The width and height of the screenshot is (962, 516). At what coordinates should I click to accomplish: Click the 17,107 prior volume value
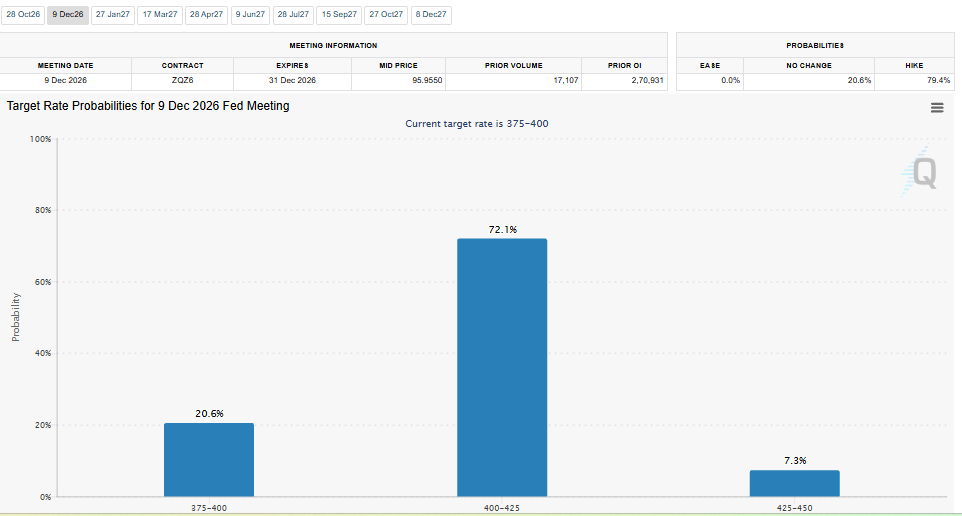pyautogui.click(x=566, y=80)
